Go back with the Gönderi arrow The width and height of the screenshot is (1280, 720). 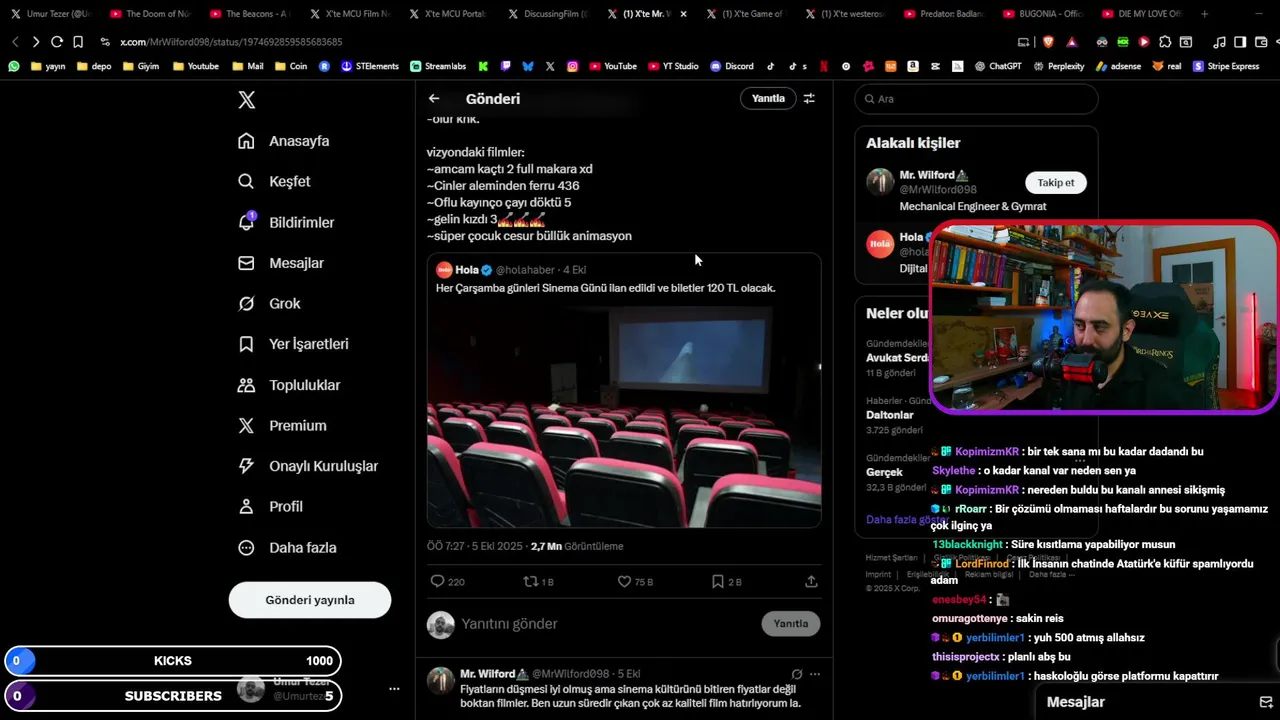(x=434, y=98)
